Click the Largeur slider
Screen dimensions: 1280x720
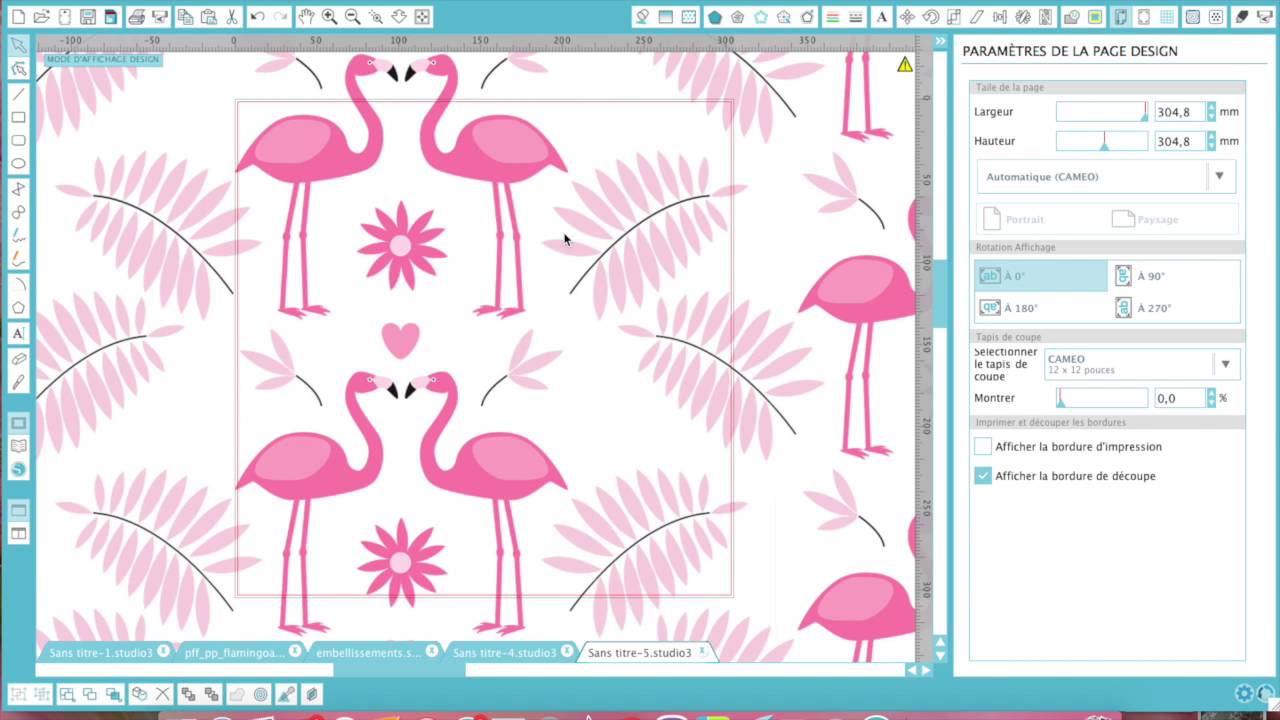coord(1102,112)
